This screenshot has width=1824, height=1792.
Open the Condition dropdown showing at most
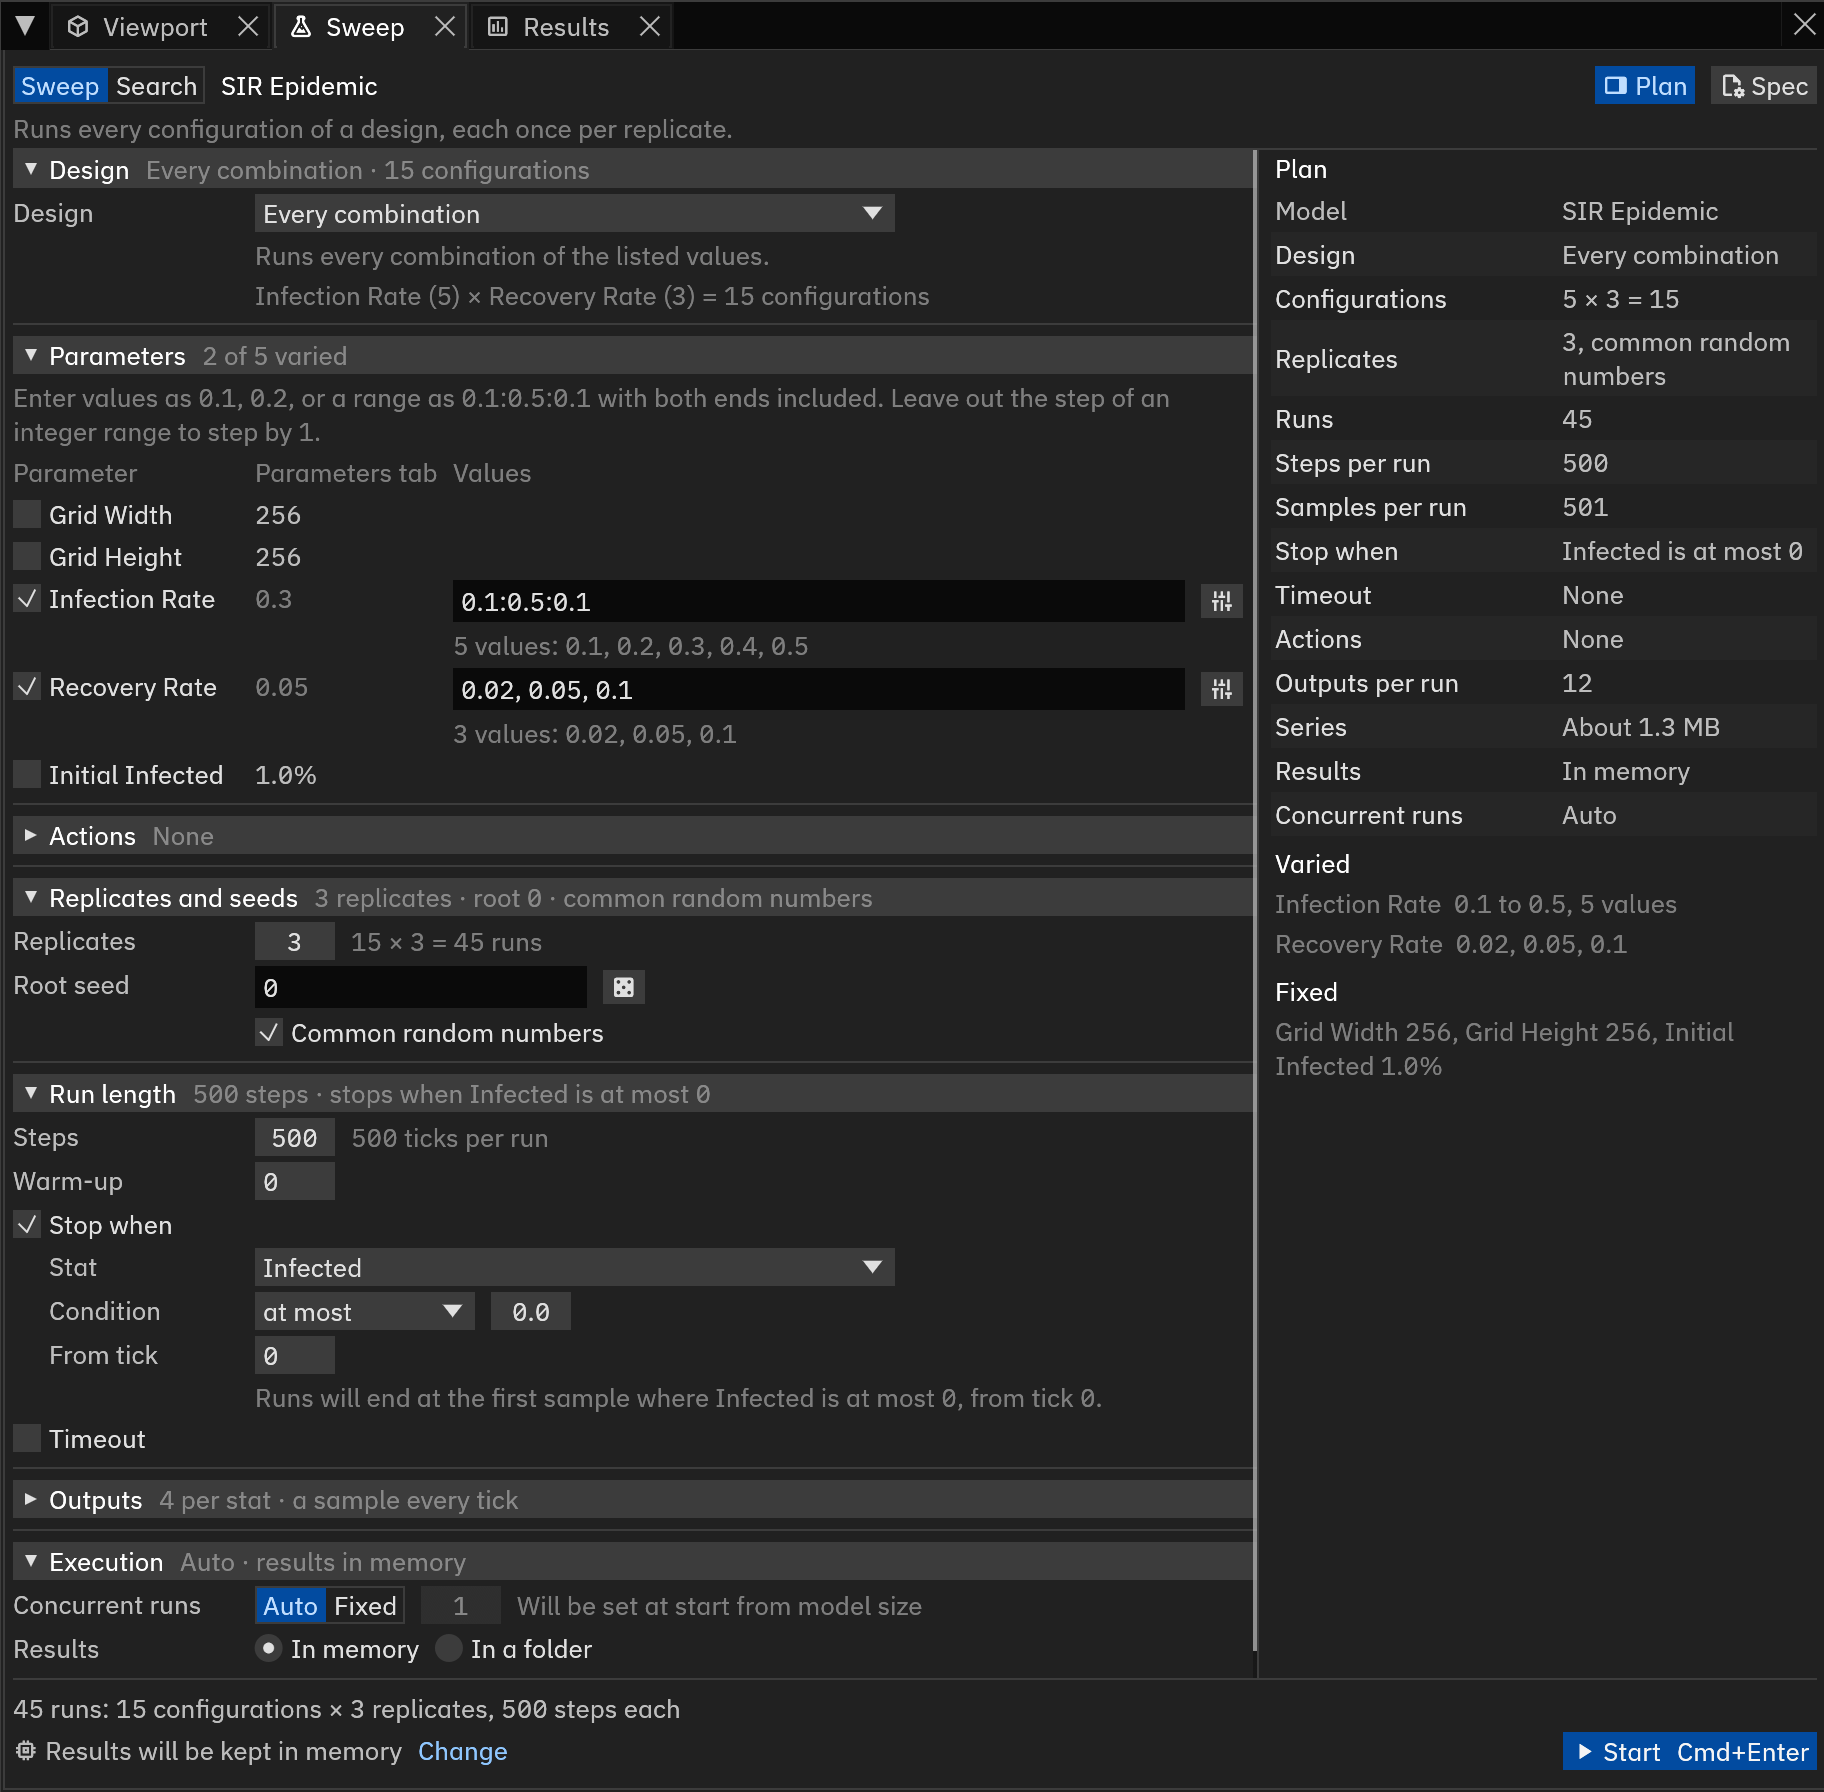[364, 1312]
